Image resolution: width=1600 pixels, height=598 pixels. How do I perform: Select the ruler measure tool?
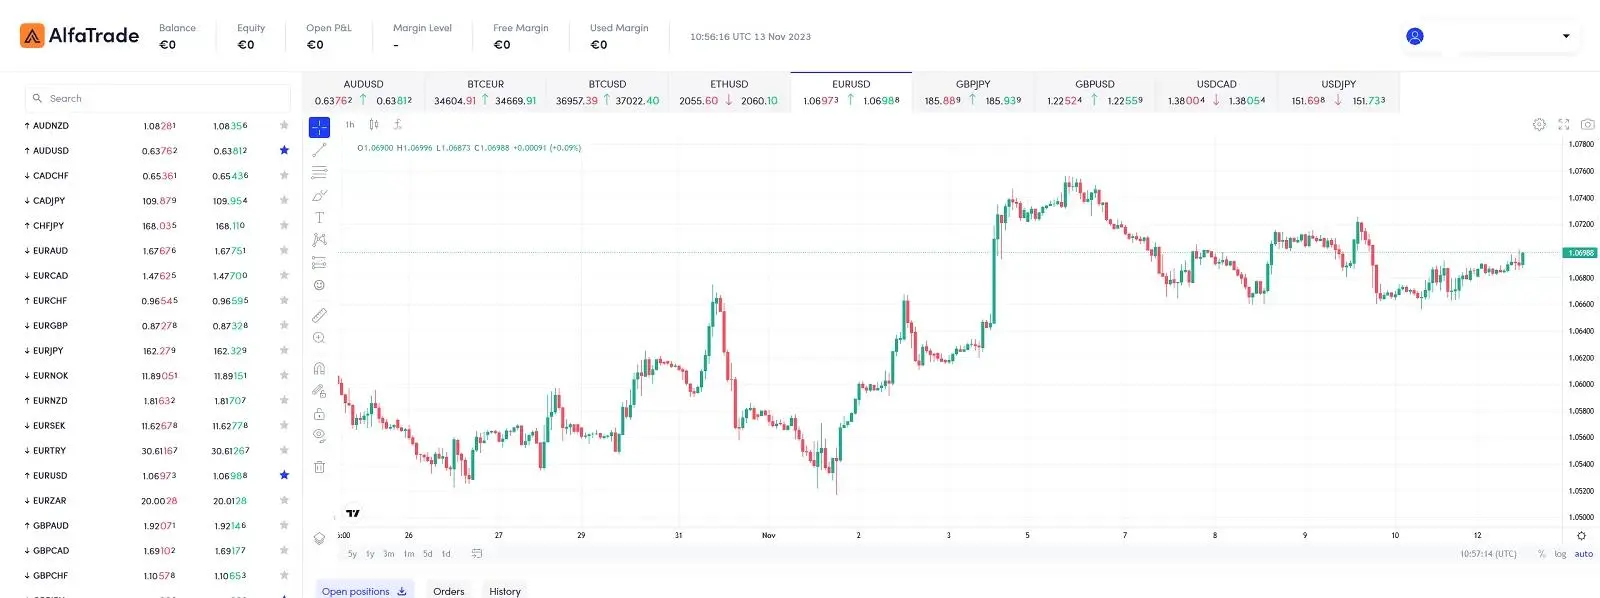319,315
